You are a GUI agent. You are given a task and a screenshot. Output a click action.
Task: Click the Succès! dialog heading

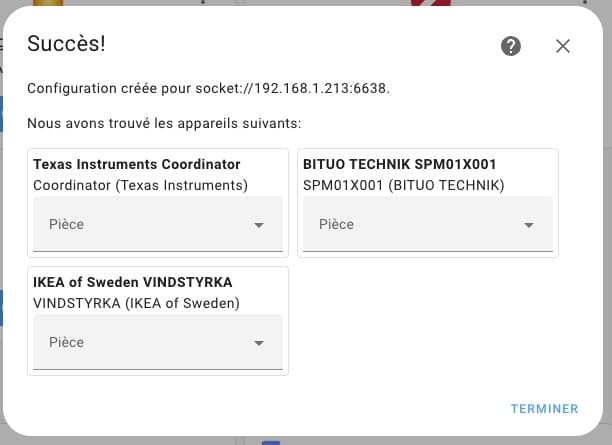(x=66, y=43)
